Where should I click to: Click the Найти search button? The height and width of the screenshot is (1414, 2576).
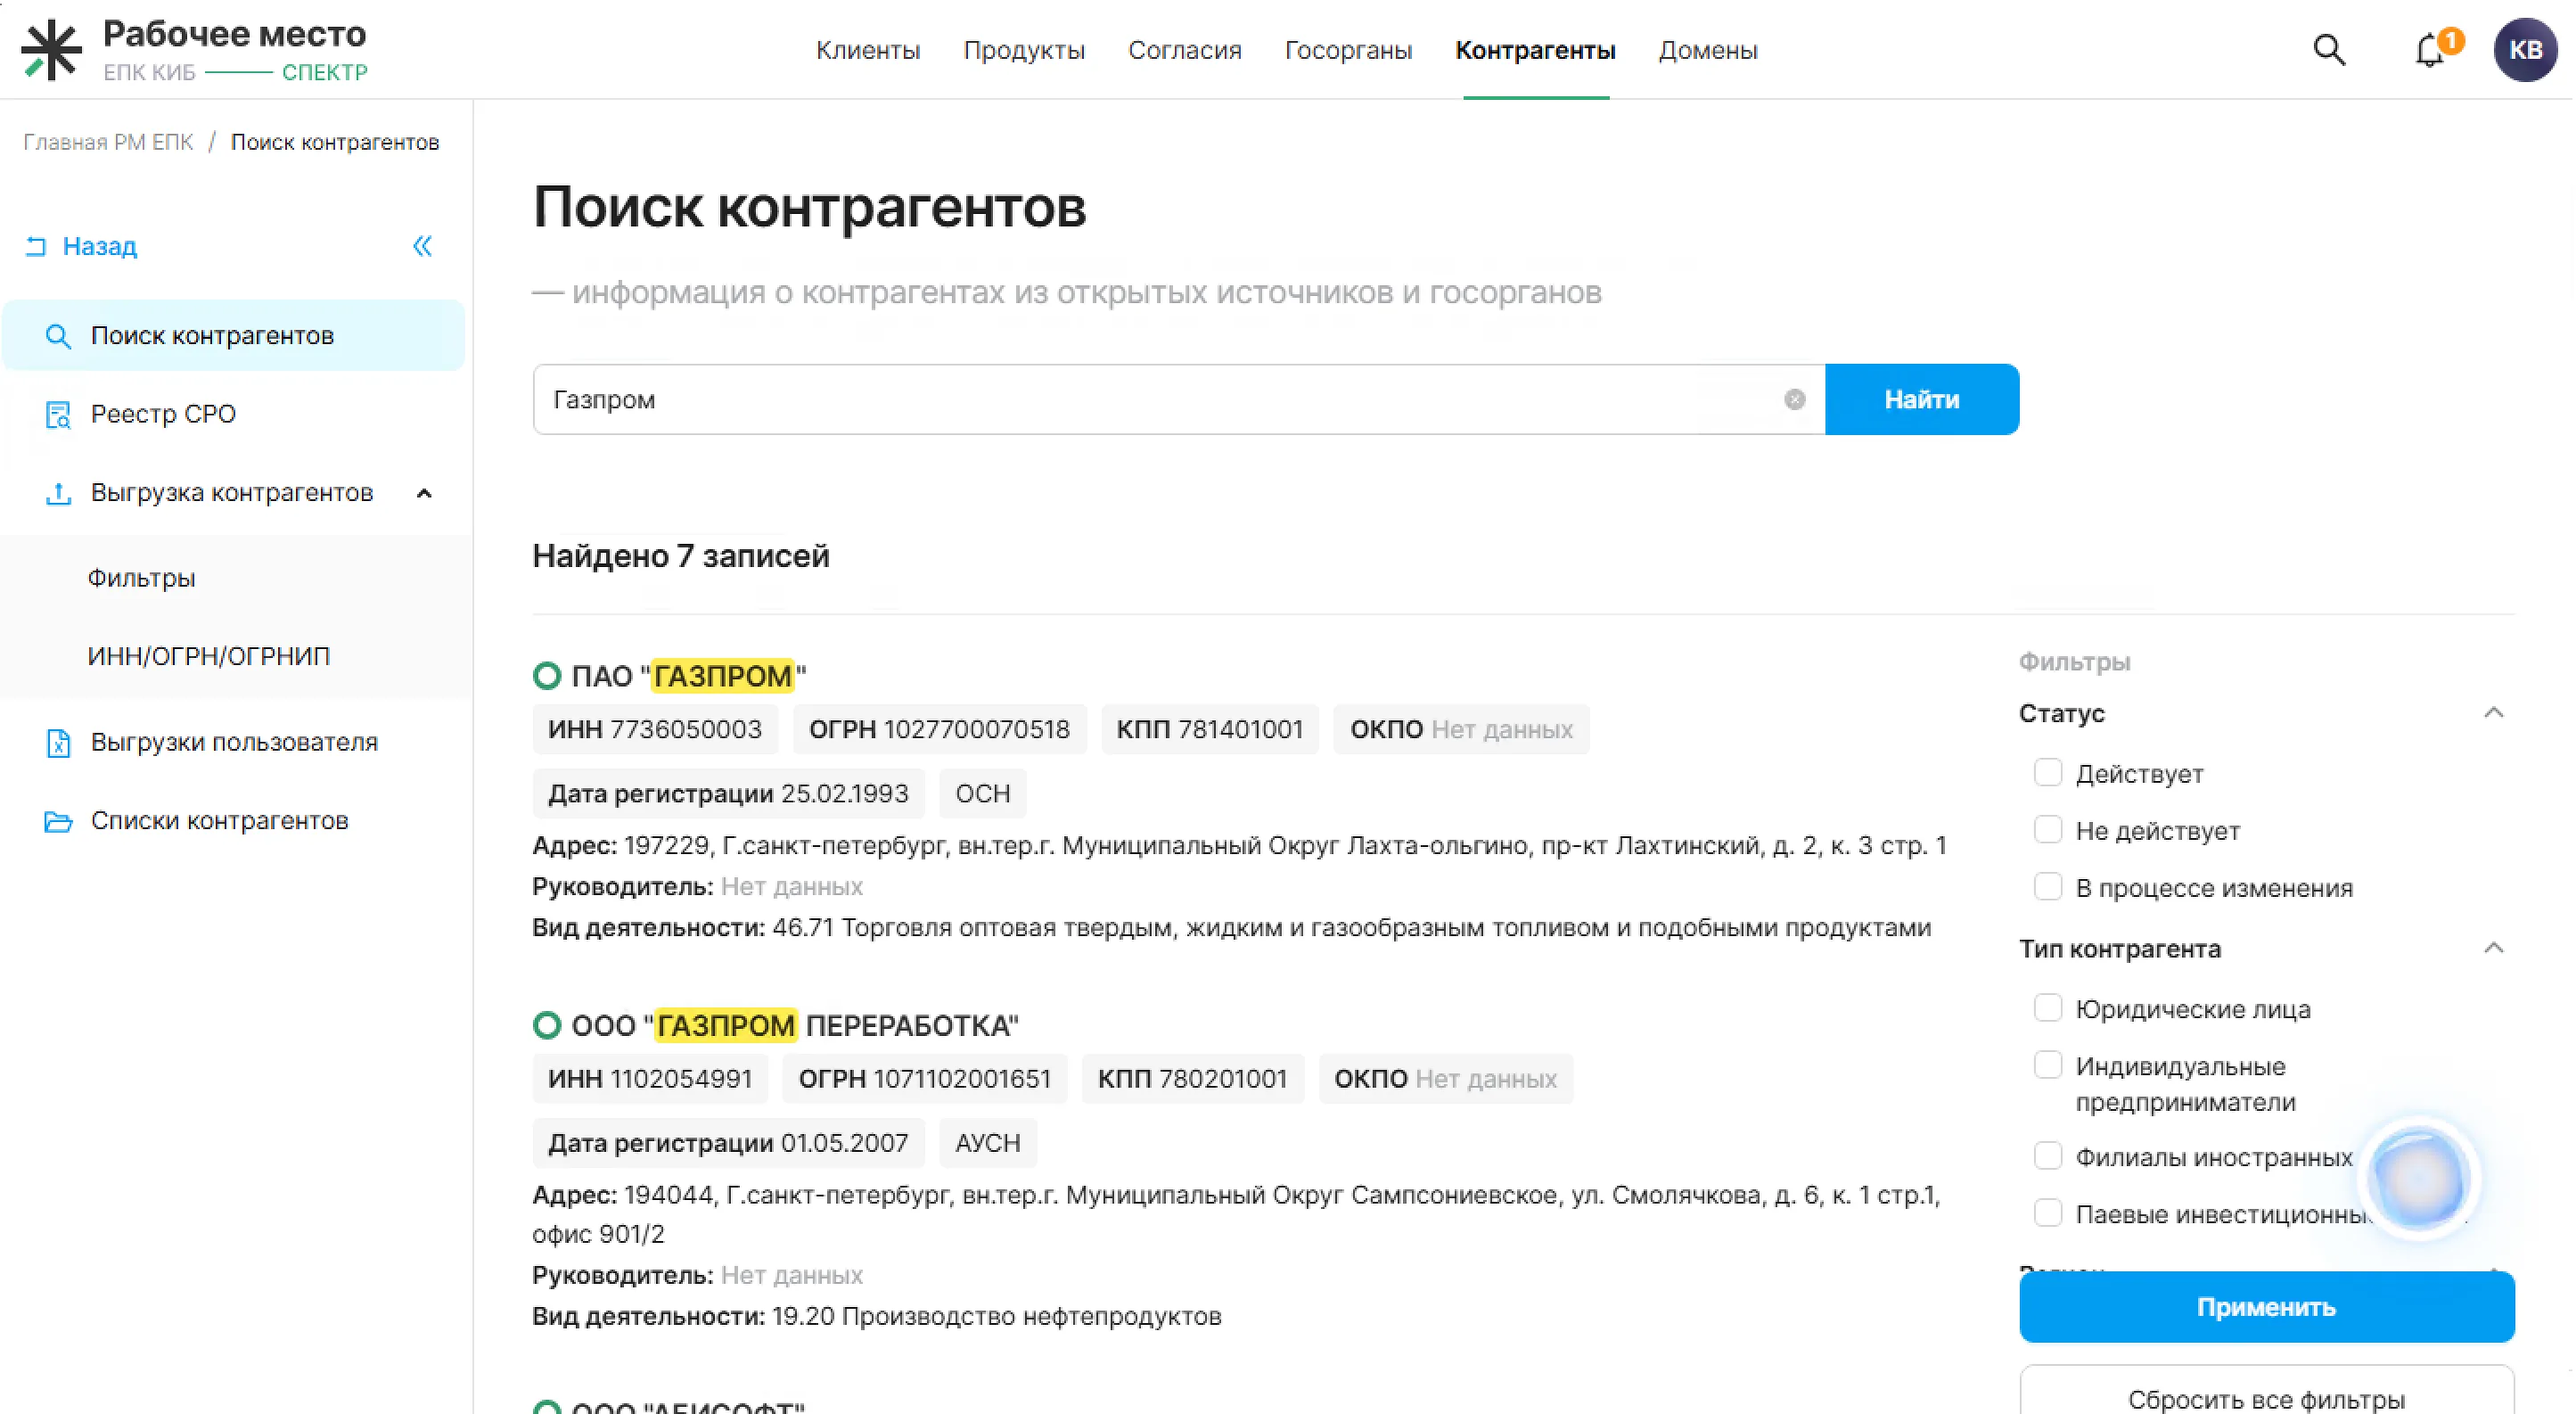coord(1921,400)
